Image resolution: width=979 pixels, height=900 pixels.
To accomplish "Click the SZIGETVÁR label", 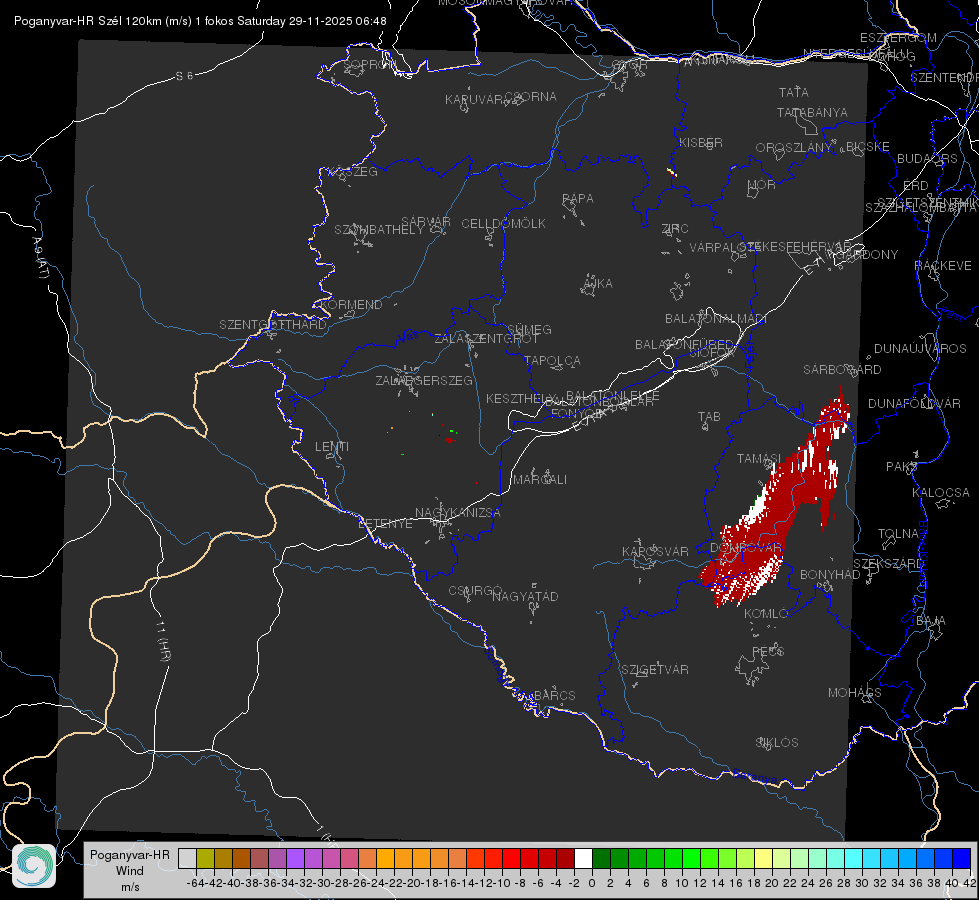I will [x=655, y=670].
